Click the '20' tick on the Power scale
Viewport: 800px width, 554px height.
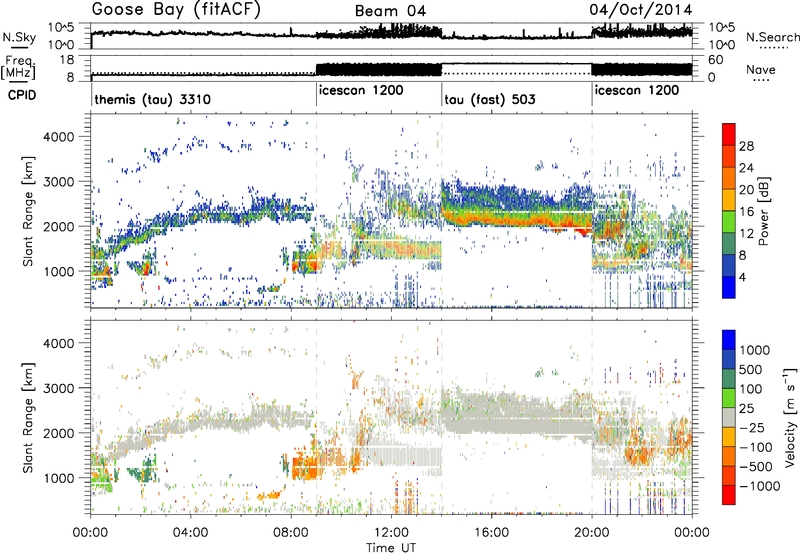(x=746, y=190)
